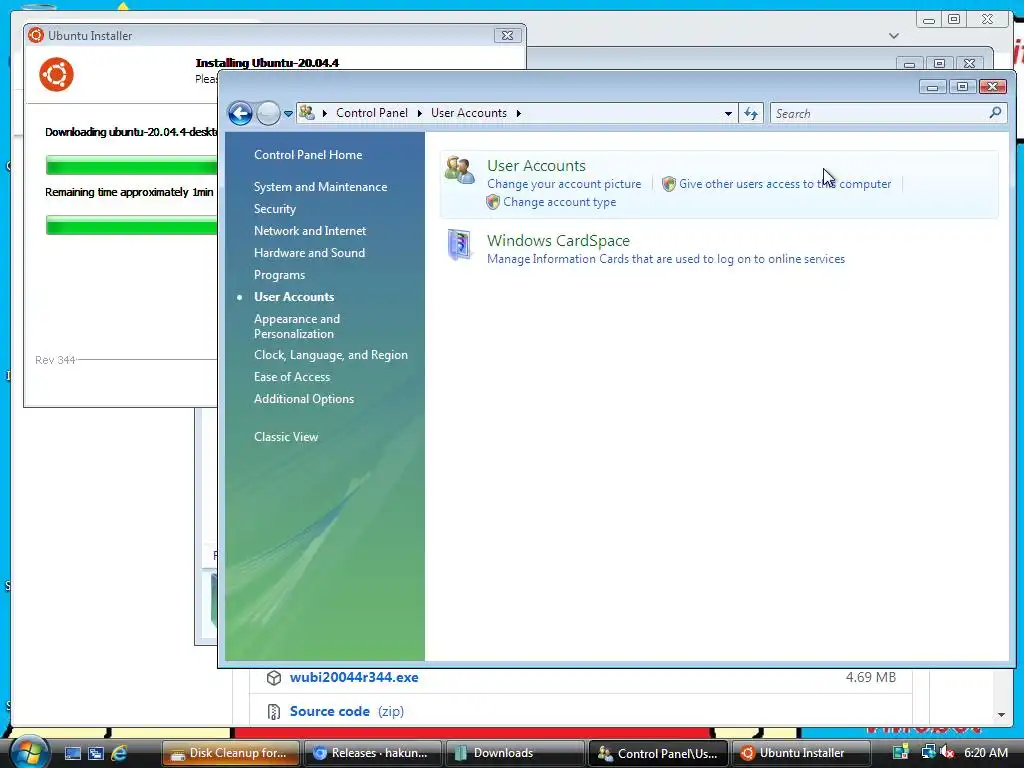Image resolution: width=1024 pixels, height=768 pixels.
Task: Click the Ubuntu logo in the installer window
Action: pos(56,74)
